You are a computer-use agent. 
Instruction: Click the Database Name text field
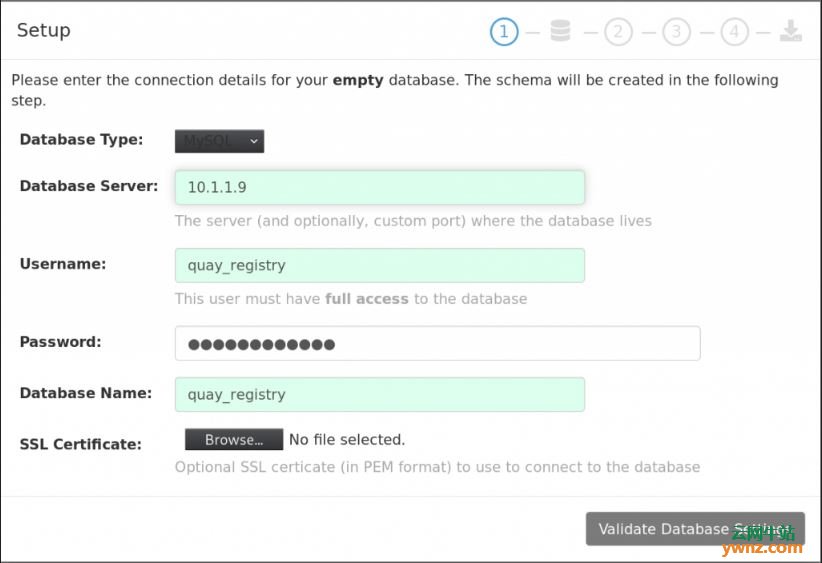[x=379, y=394]
